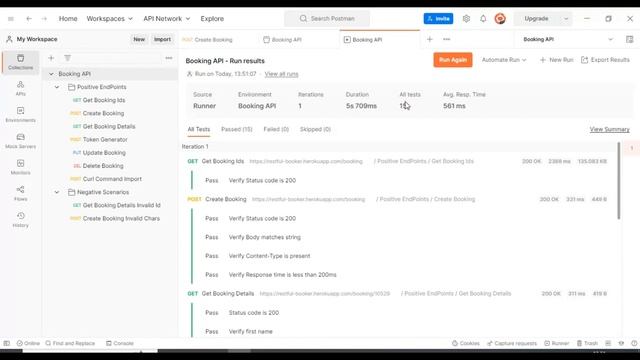640x360 pixels.
Task: Open the user avatar menu
Action: point(500,19)
